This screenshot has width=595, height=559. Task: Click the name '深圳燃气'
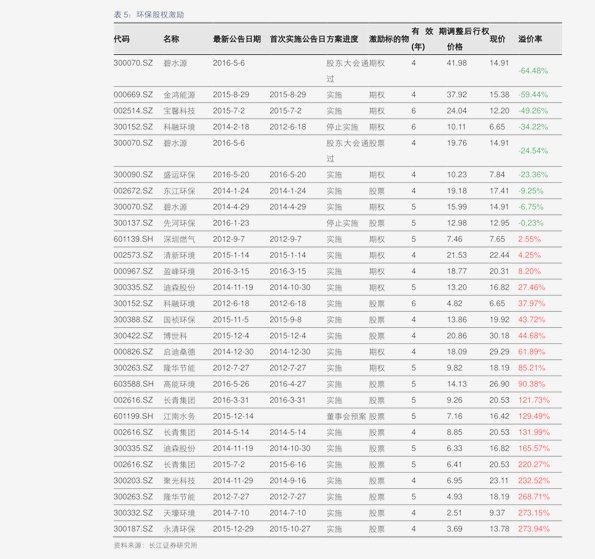(x=179, y=239)
